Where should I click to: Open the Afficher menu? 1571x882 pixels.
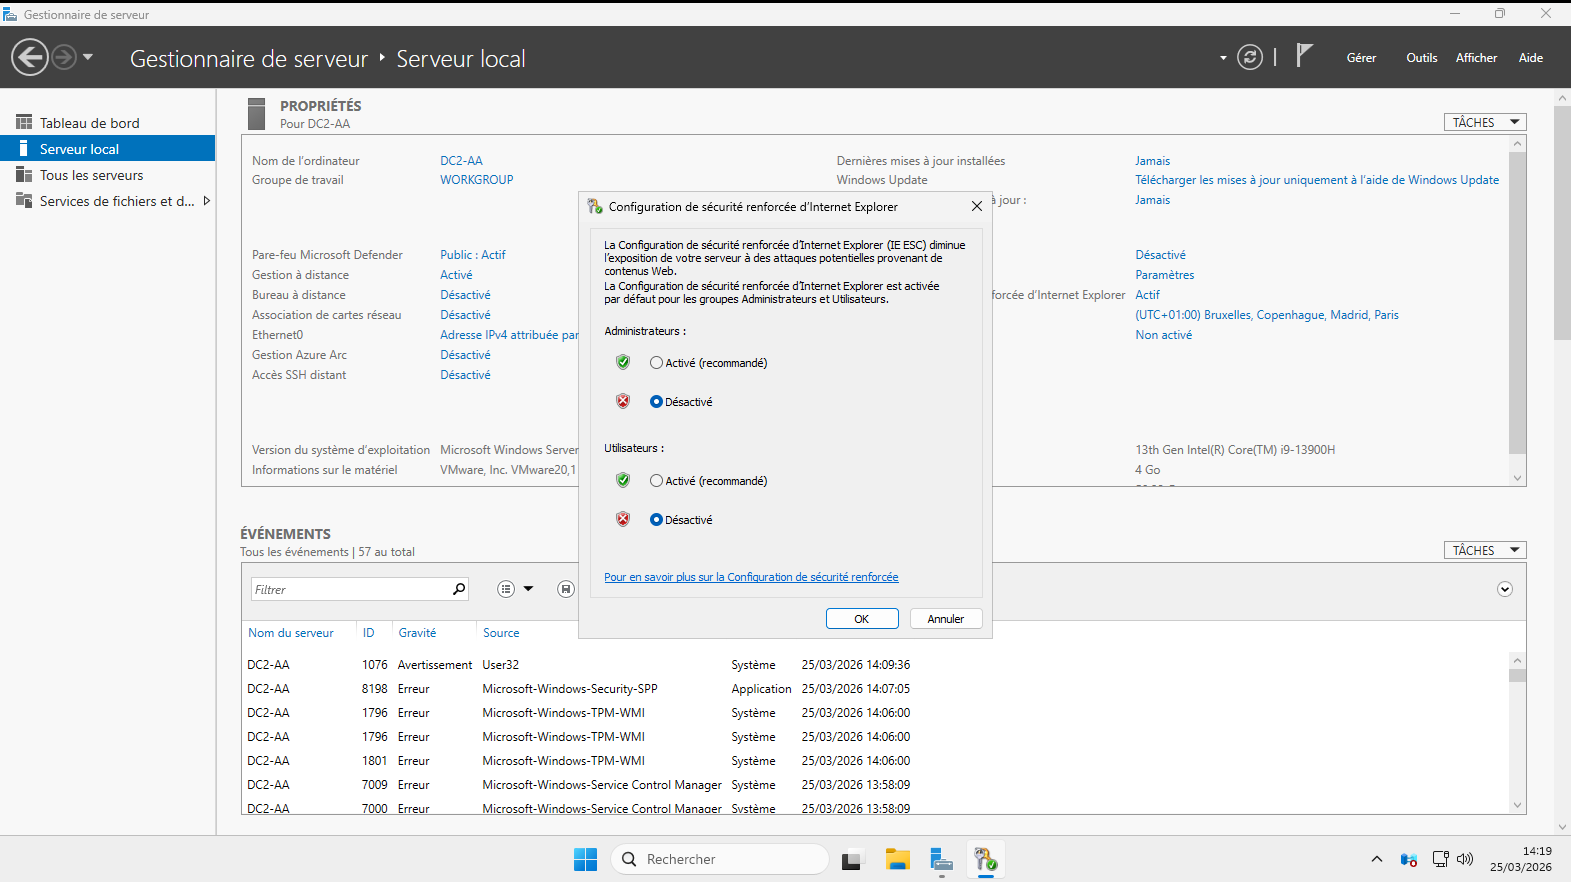(x=1476, y=58)
